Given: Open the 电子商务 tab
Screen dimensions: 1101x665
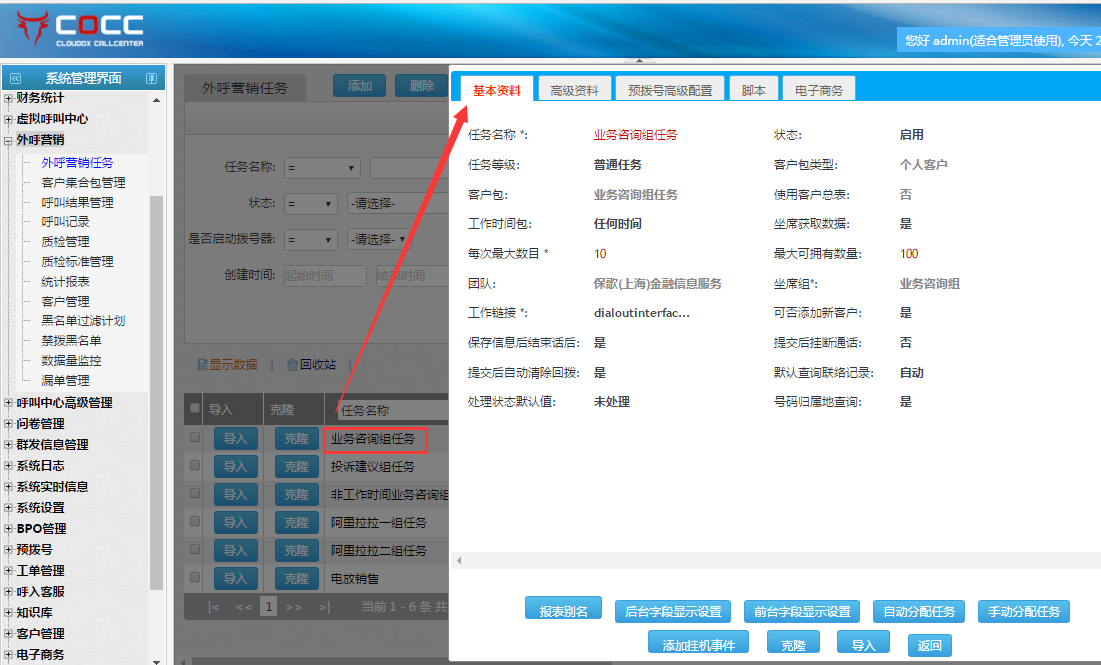Looking at the screenshot, I should pyautogui.click(x=818, y=90).
